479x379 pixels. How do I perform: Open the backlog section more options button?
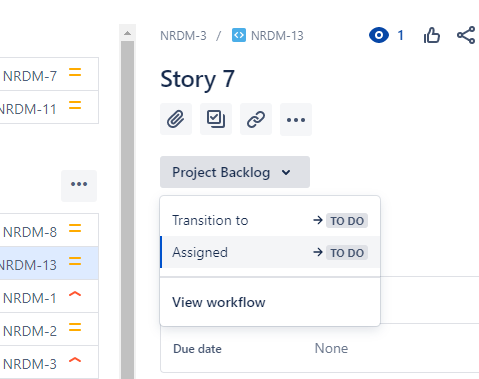click(x=79, y=185)
